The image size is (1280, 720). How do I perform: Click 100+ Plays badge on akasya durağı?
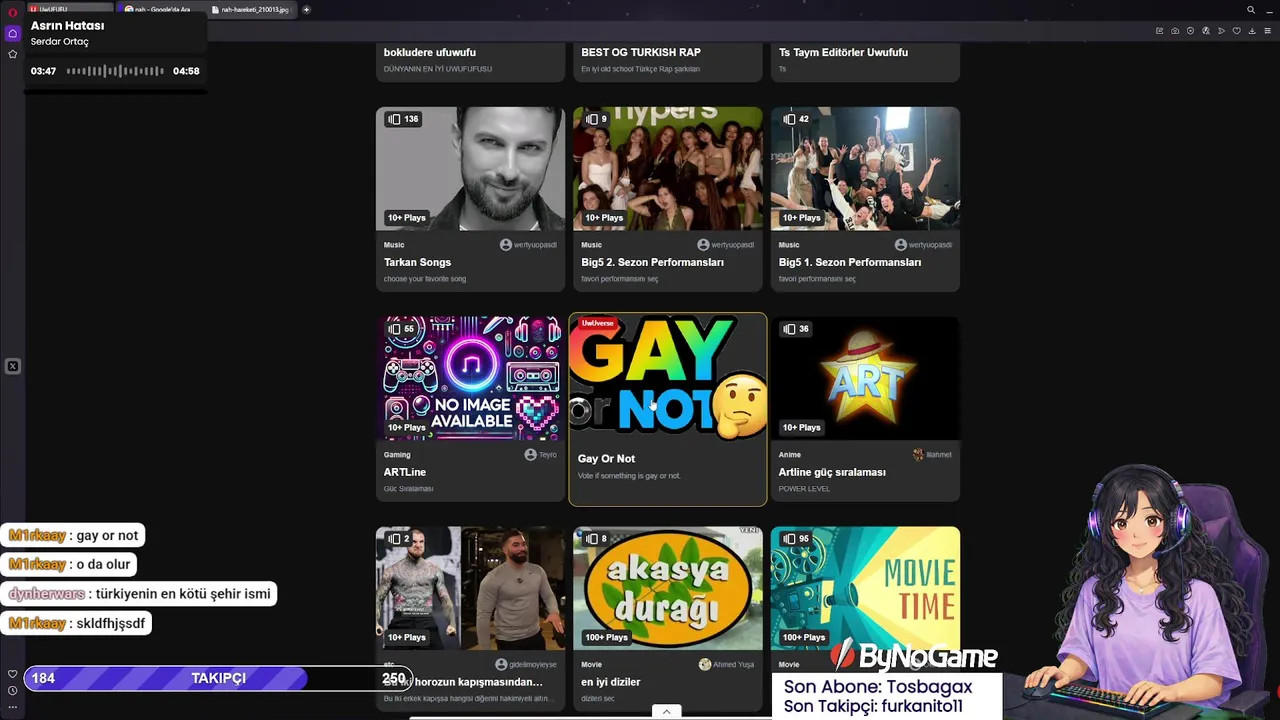pos(607,638)
